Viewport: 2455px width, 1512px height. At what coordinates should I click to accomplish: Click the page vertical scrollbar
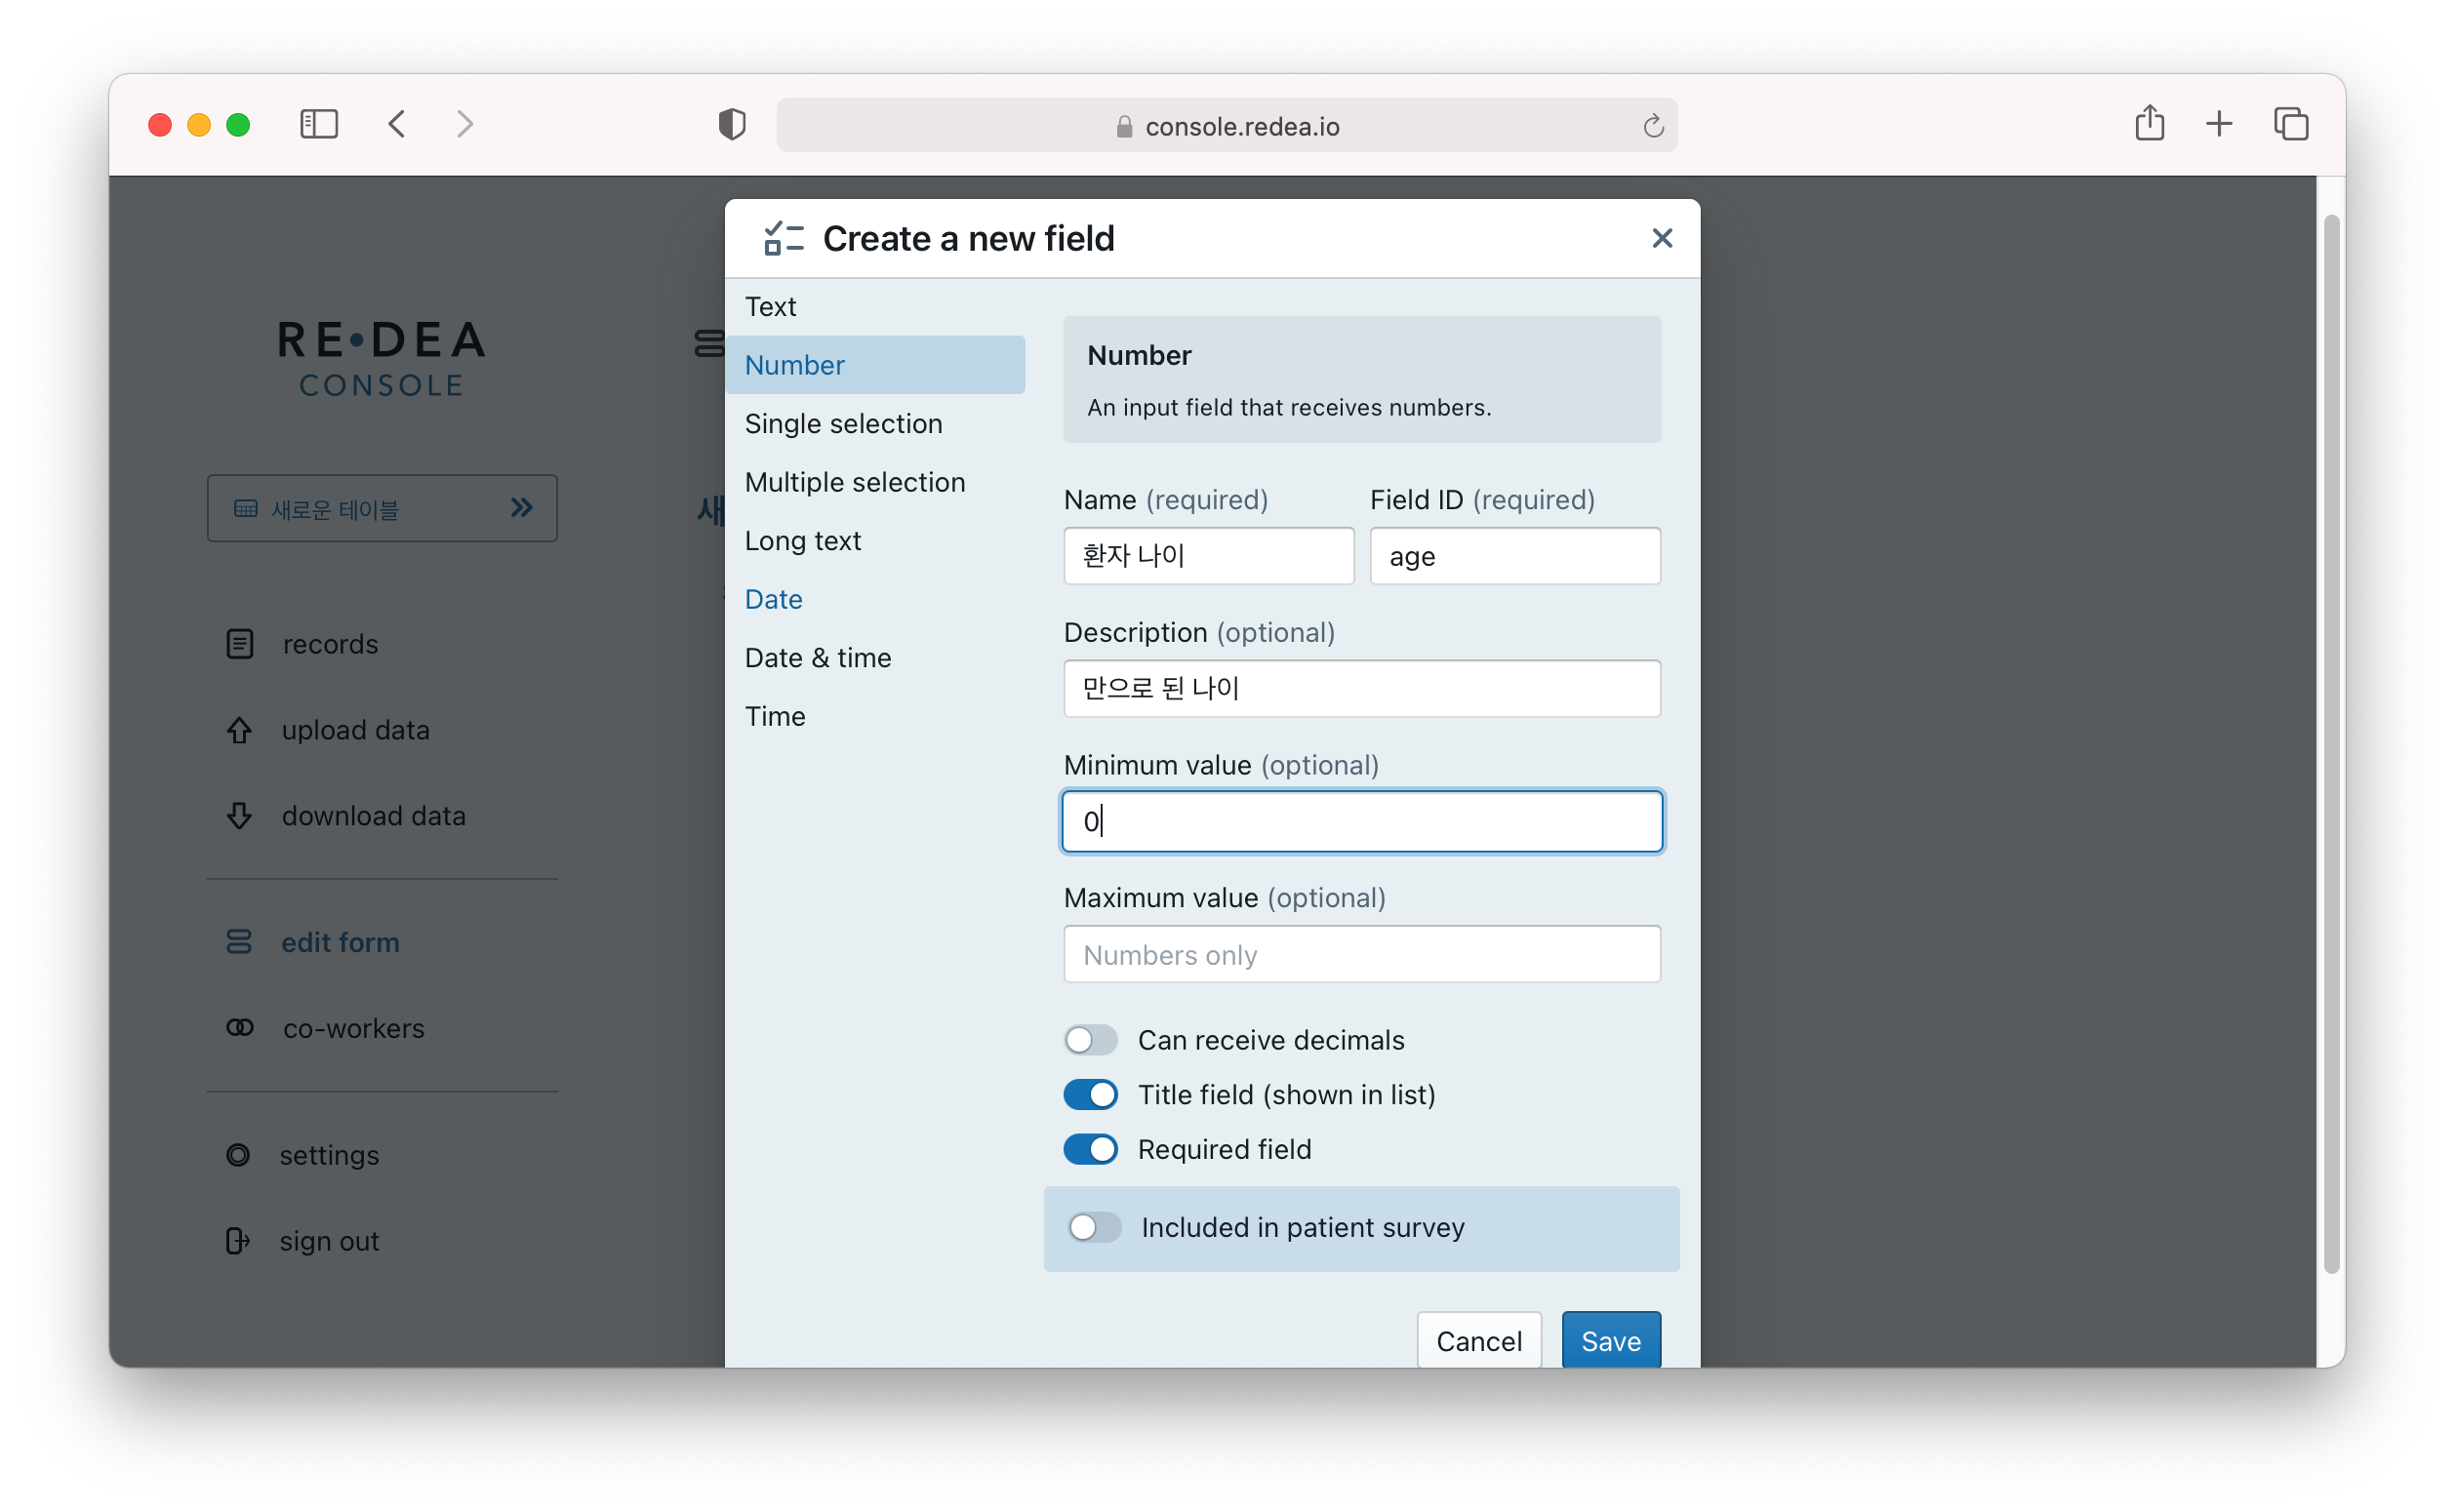point(2330,743)
